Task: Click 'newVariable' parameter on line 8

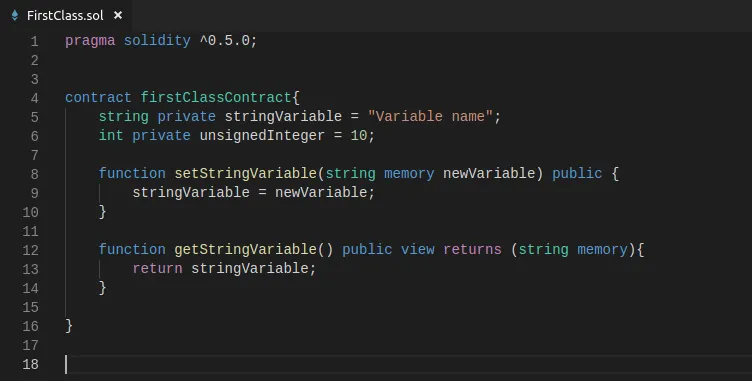Action: [x=489, y=173]
